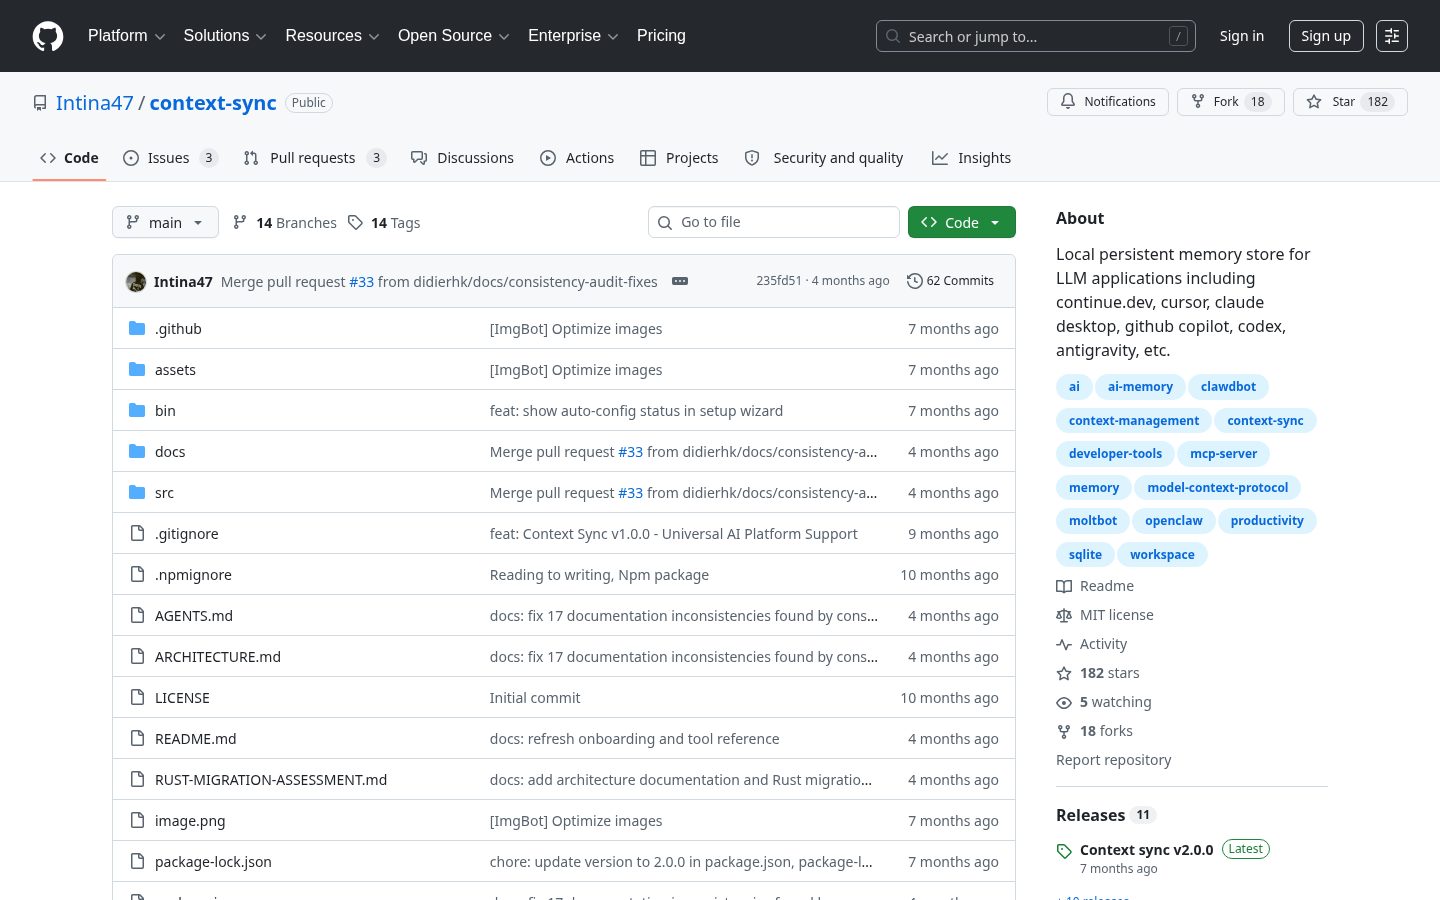
Task: Click the Activity pulse icon
Action: coord(1064,644)
